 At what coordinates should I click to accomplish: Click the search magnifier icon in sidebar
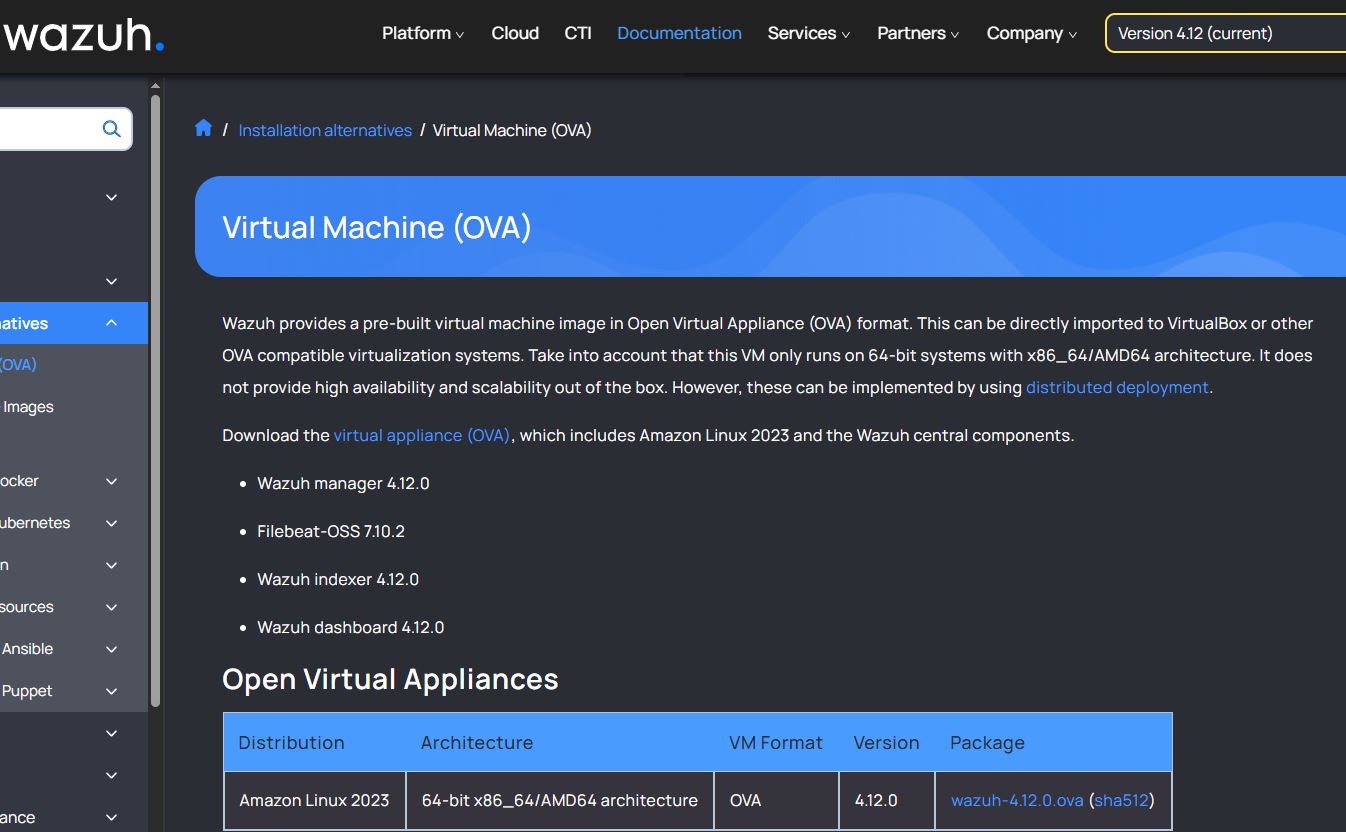111,129
